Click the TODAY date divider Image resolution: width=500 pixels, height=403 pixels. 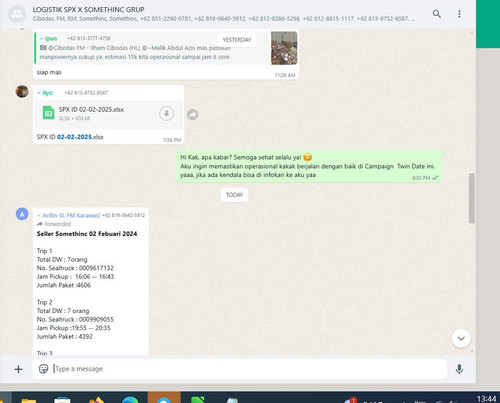click(234, 195)
